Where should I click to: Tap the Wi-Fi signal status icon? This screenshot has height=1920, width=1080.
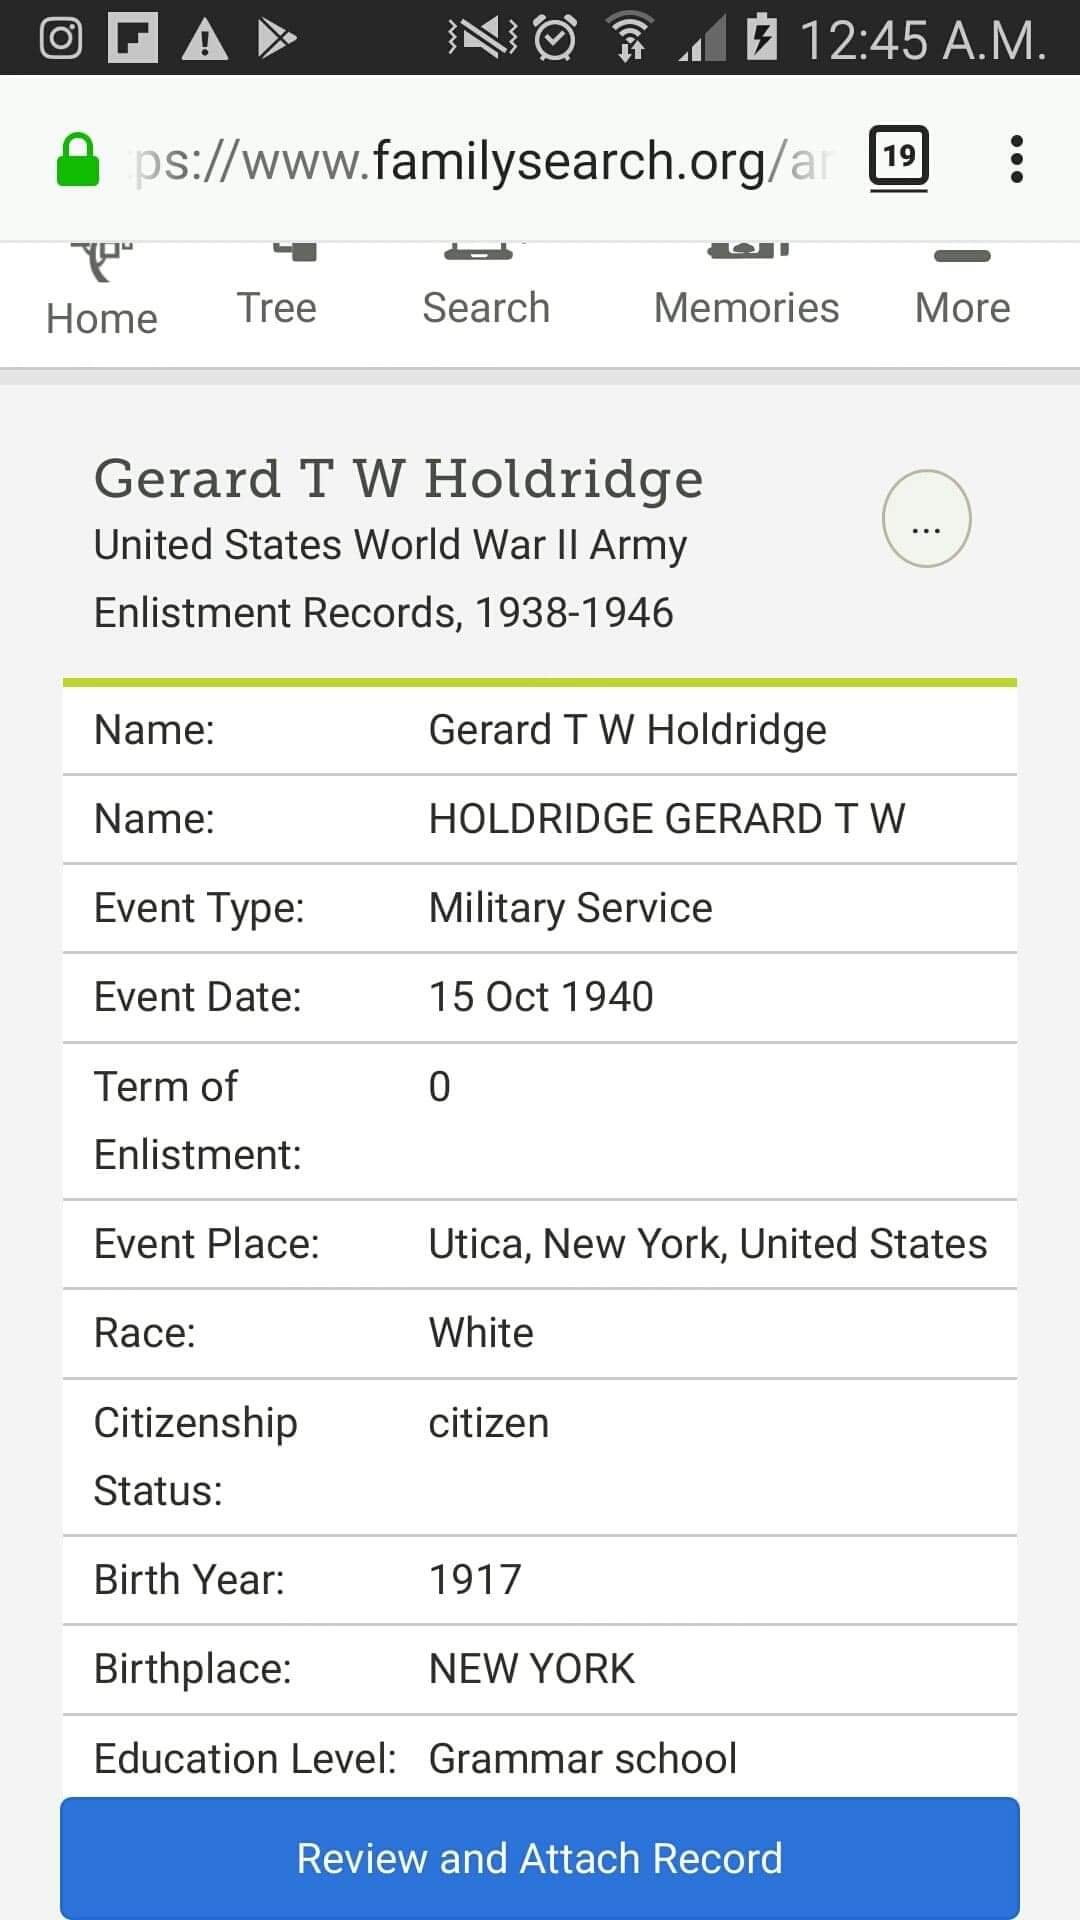pyautogui.click(x=630, y=39)
